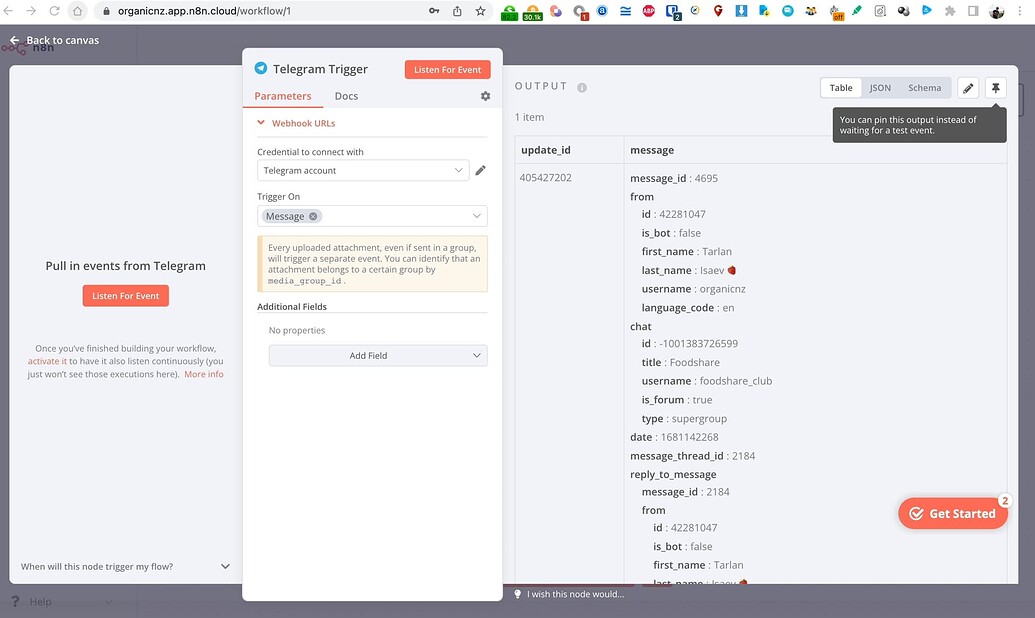Viewport: 1035px width, 618px height.
Task: Click the Listen For Event button
Action: [447, 69]
